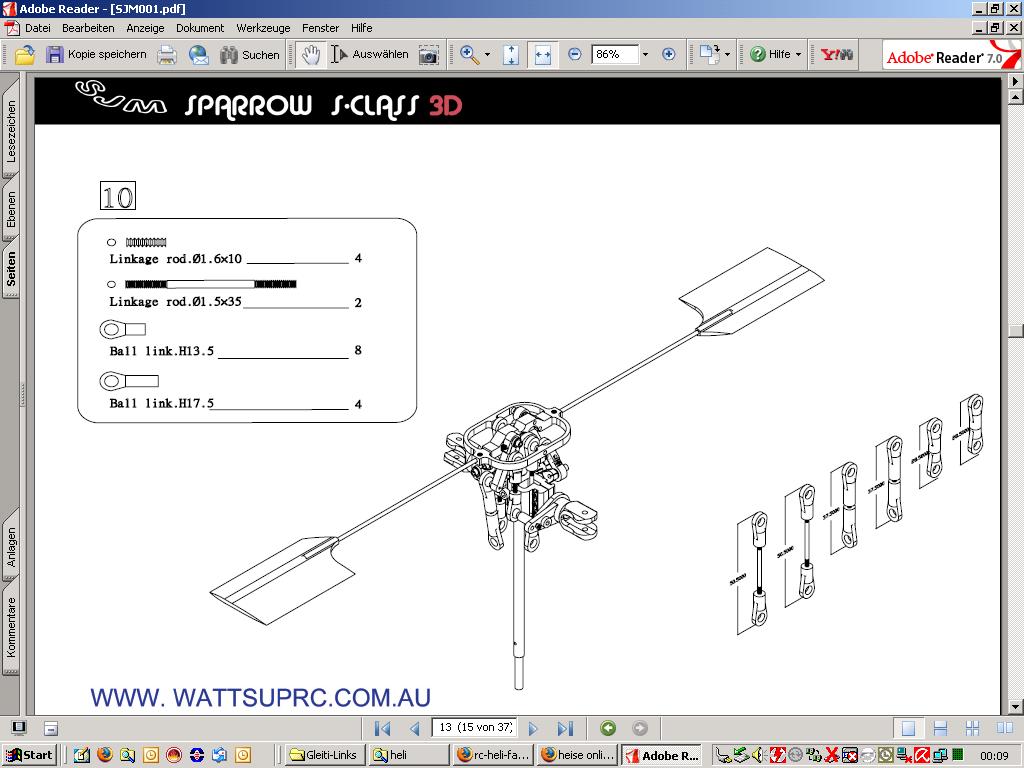Activate the Hand tool
1024x768 pixels.
tap(310, 55)
